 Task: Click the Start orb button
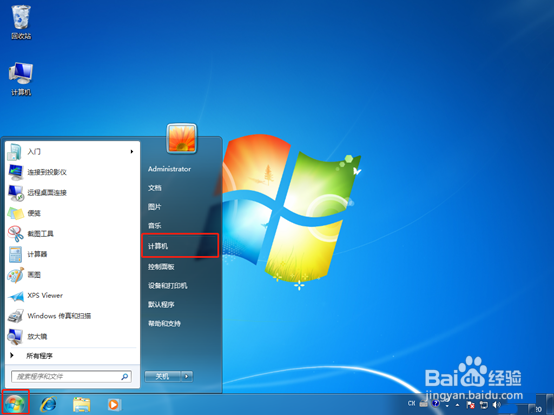pyautogui.click(x=15, y=404)
